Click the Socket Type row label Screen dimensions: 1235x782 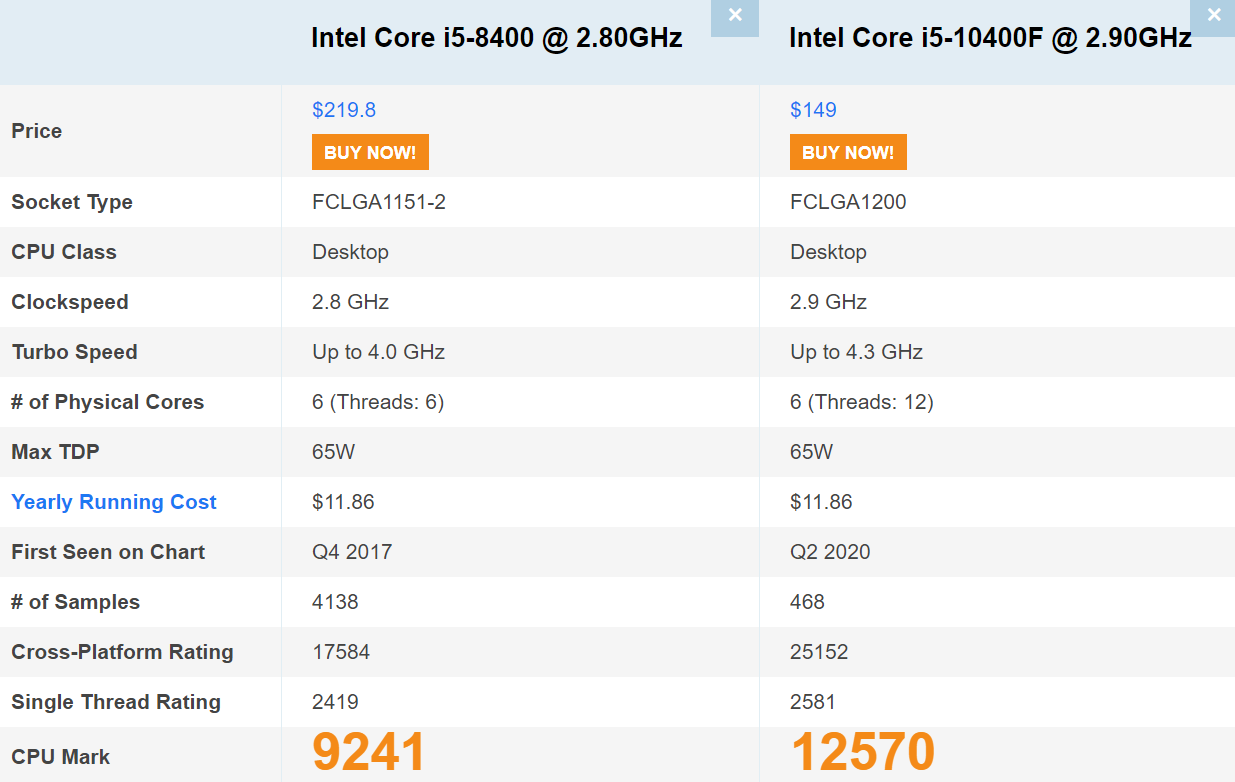[x=72, y=202]
